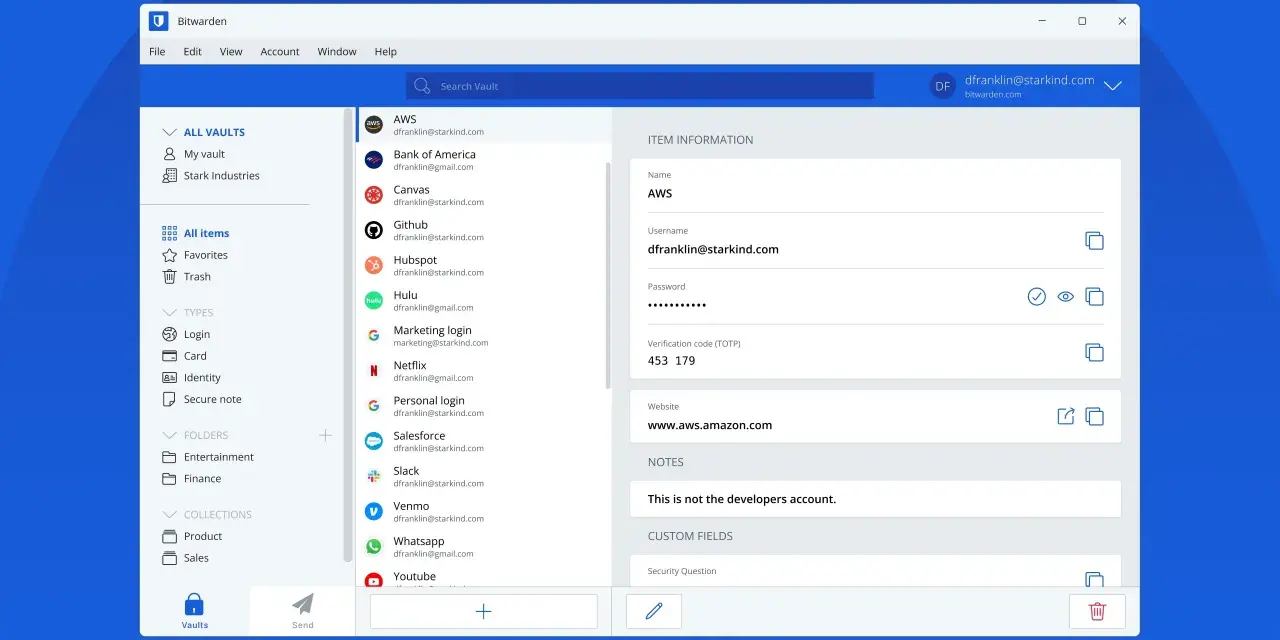Viewport: 1280px width, 640px height.
Task: Delete item with red trash icon
Action: (x=1097, y=611)
